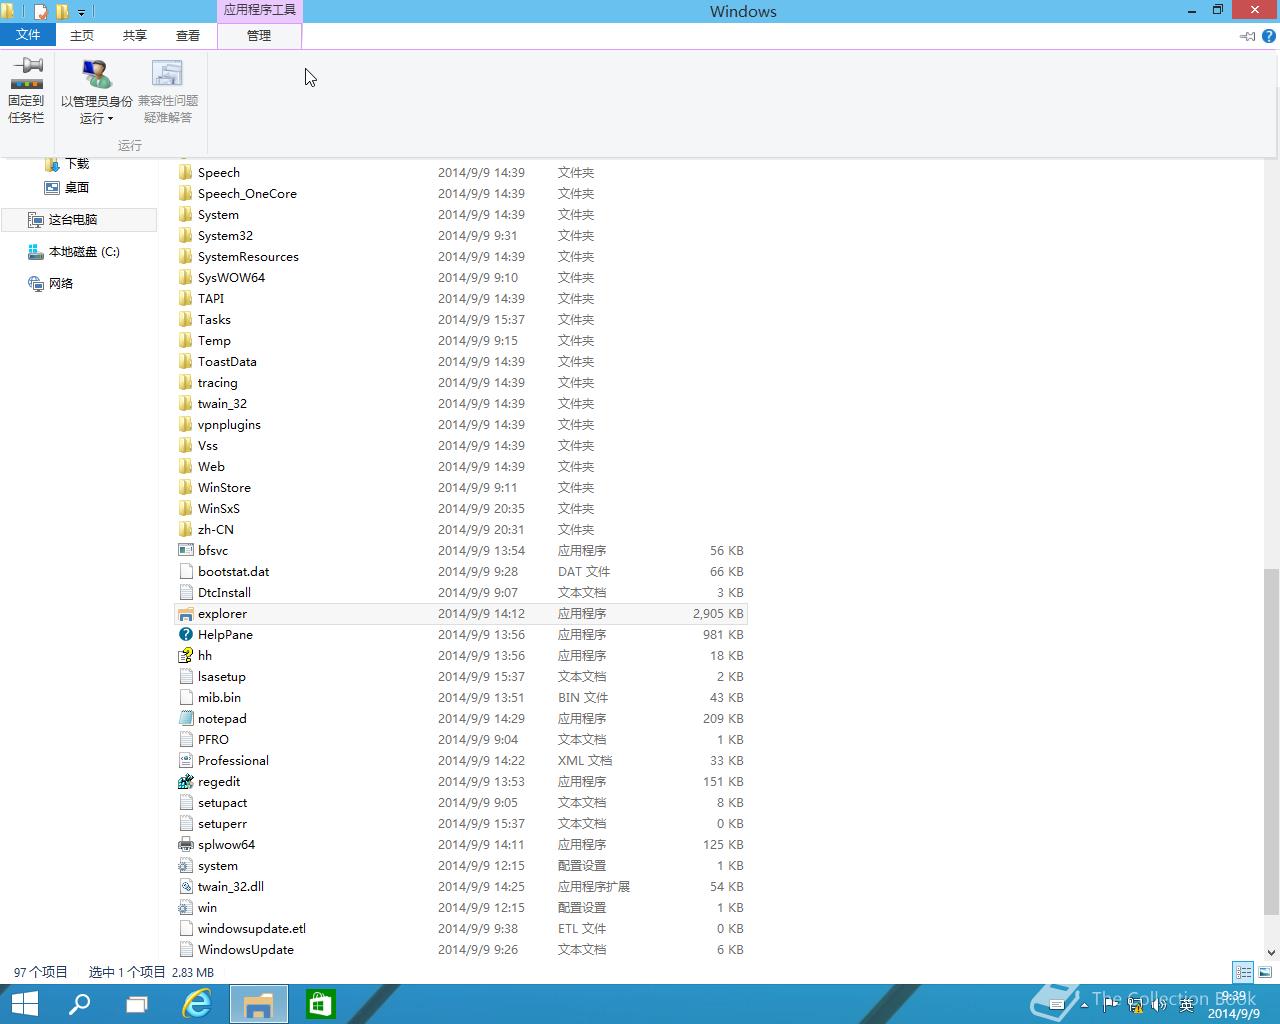Select the bootstat.dat file
The height and width of the screenshot is (1024, 1280).
461,572
